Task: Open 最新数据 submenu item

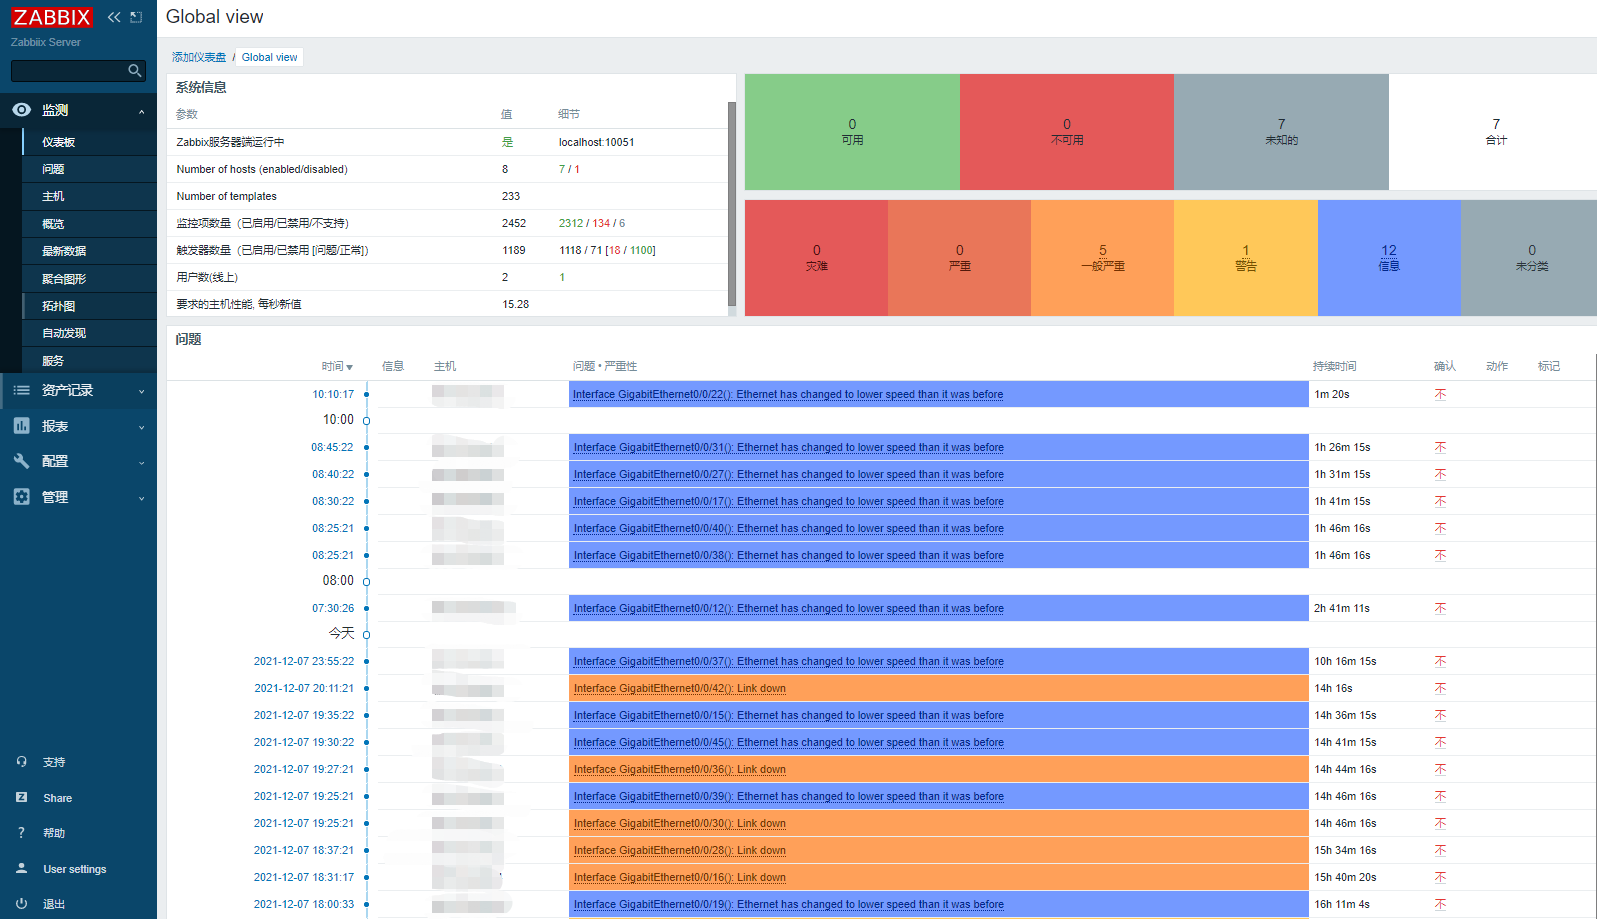Action: coord(64,251)
